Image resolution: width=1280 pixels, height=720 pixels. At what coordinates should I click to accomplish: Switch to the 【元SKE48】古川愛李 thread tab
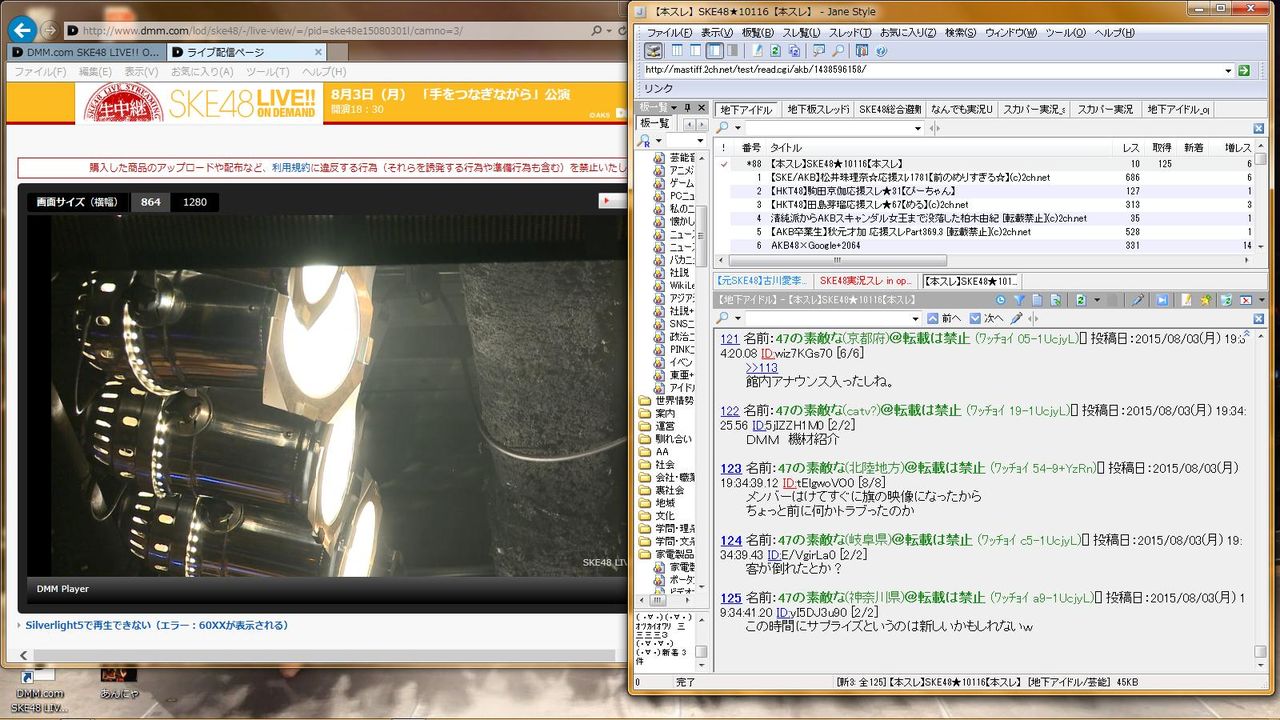(x=763, y=281)
